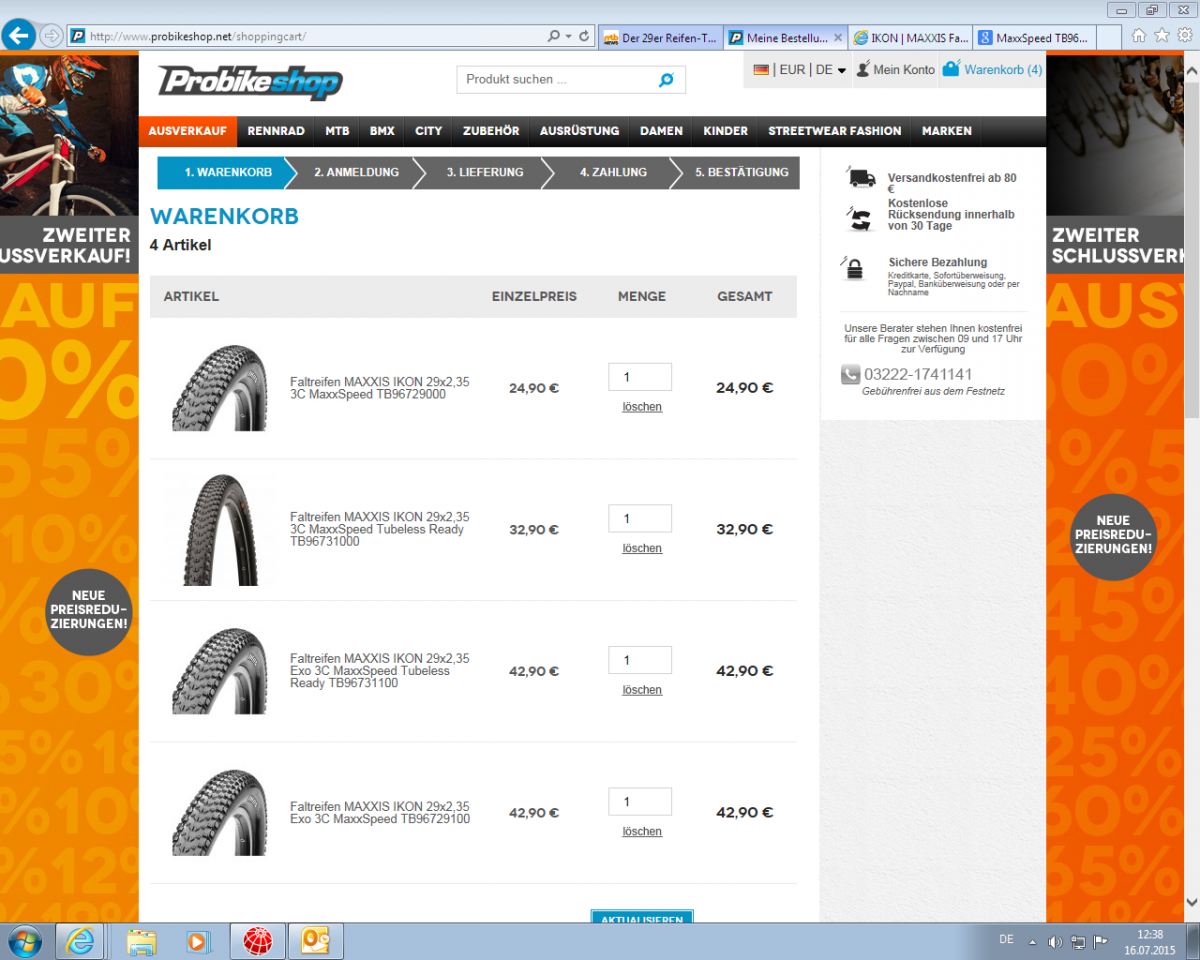The height and width of the screenshot is (960, 1200).
Task: Open the ZUBEHÖR menu
Action: [x=491, y=131]
